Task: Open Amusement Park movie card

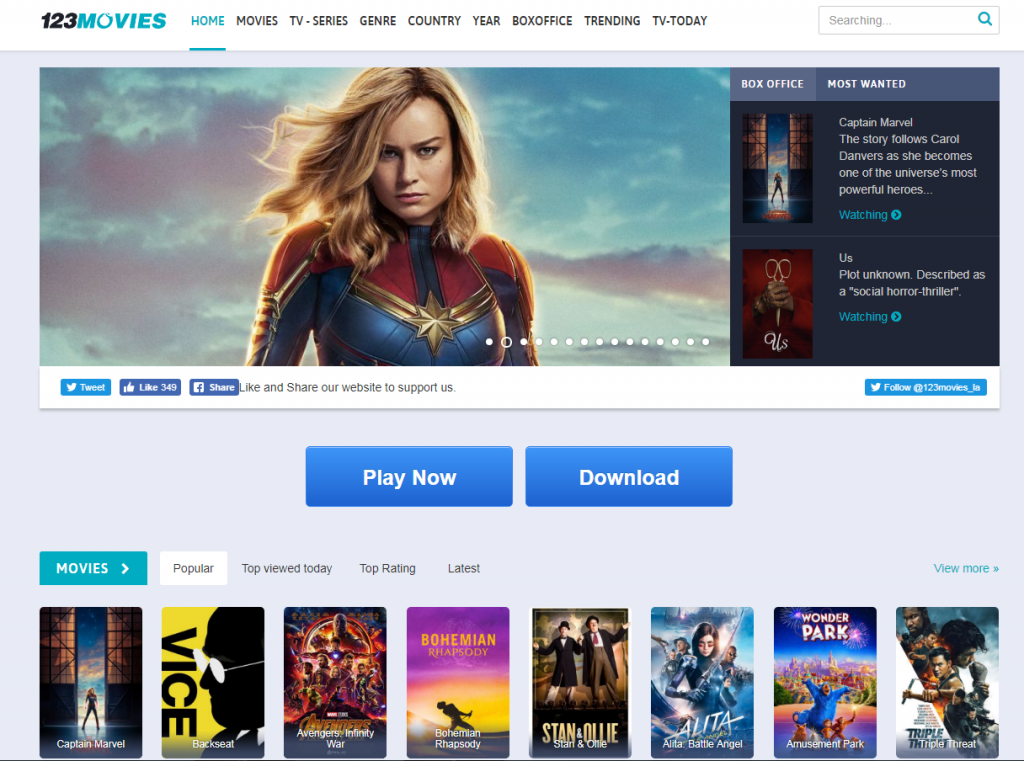Action: 825,683
